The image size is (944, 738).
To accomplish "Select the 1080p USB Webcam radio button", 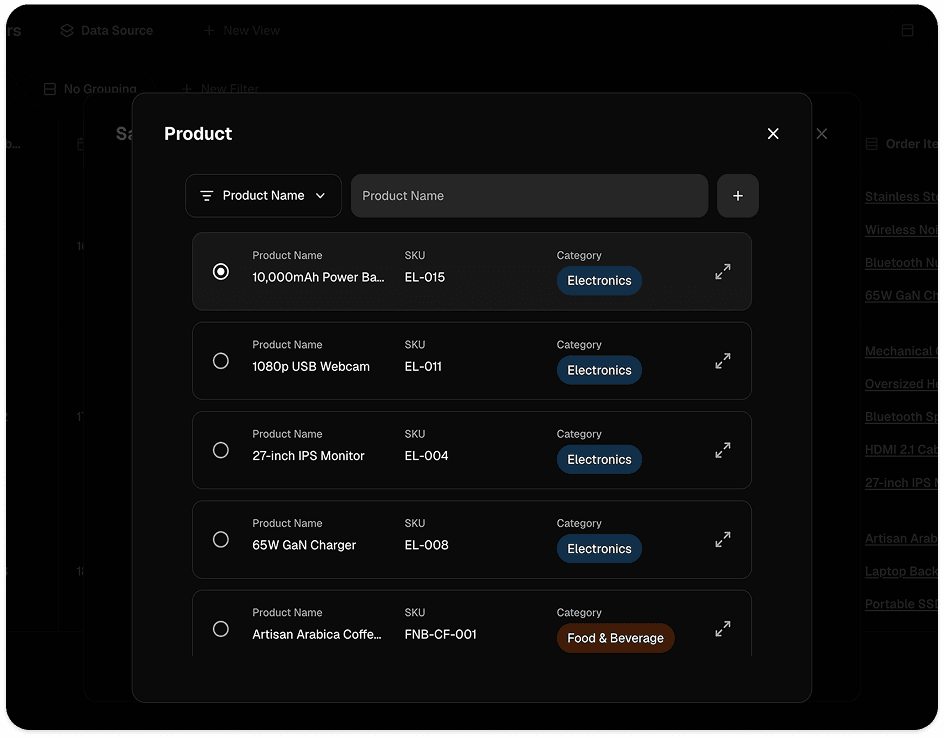I will 221,361.
